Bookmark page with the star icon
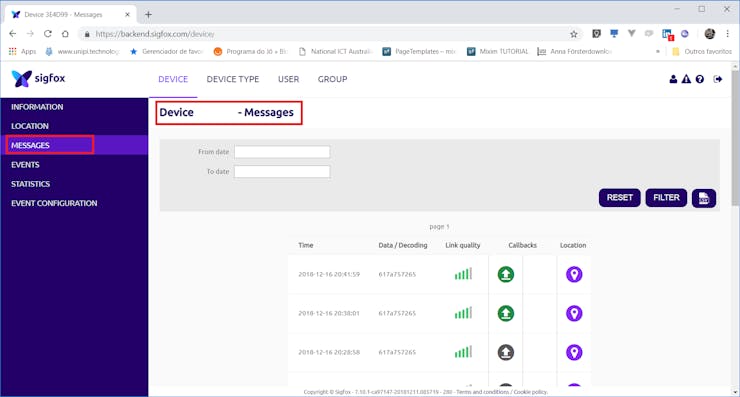 point(573,34)
